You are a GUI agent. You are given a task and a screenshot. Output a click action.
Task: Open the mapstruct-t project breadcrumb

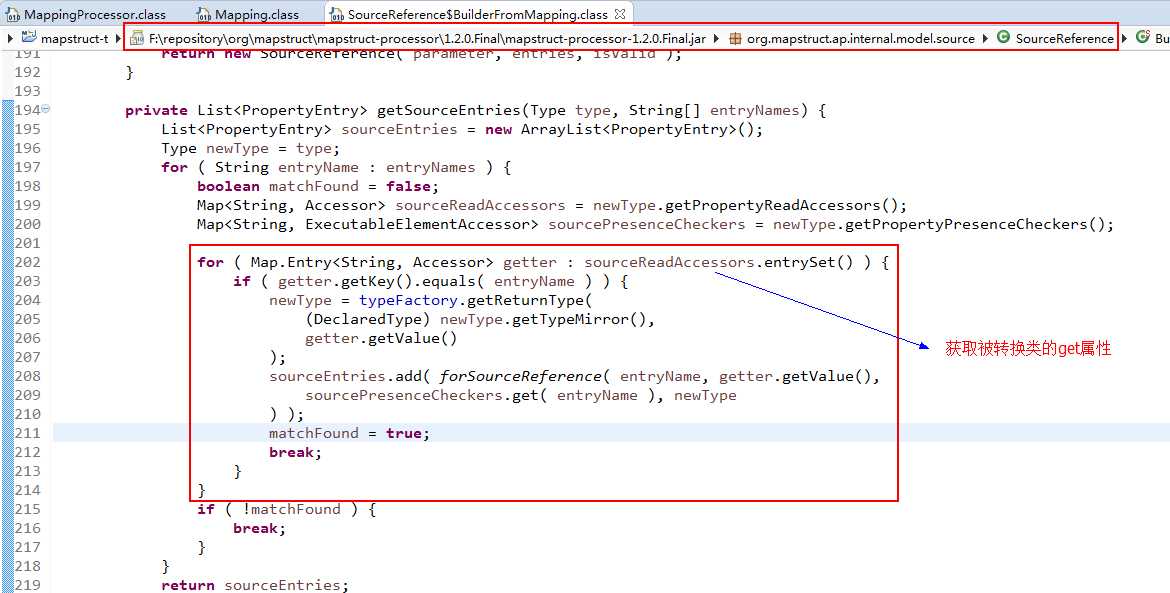[x=75, y=38]
